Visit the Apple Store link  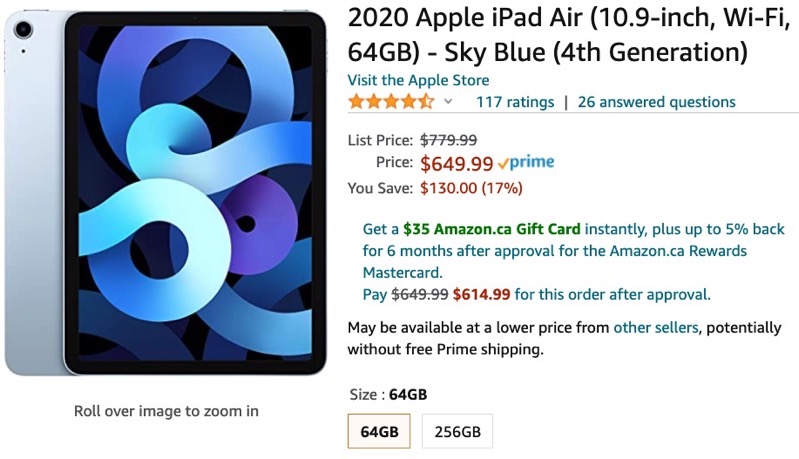click(x=418, y=80)
